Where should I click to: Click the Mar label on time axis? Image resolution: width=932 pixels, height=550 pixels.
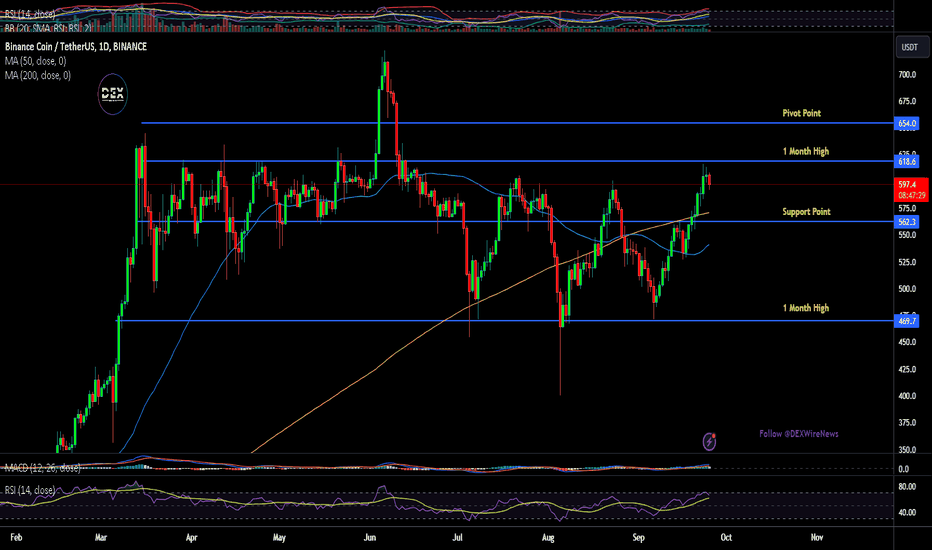coord(100,538)
